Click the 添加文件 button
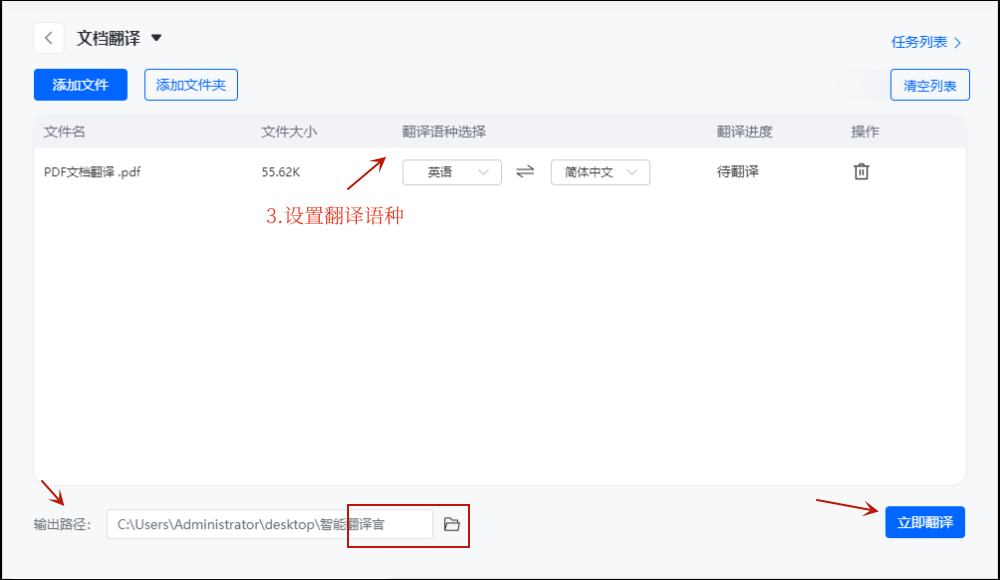 [80, 85]
